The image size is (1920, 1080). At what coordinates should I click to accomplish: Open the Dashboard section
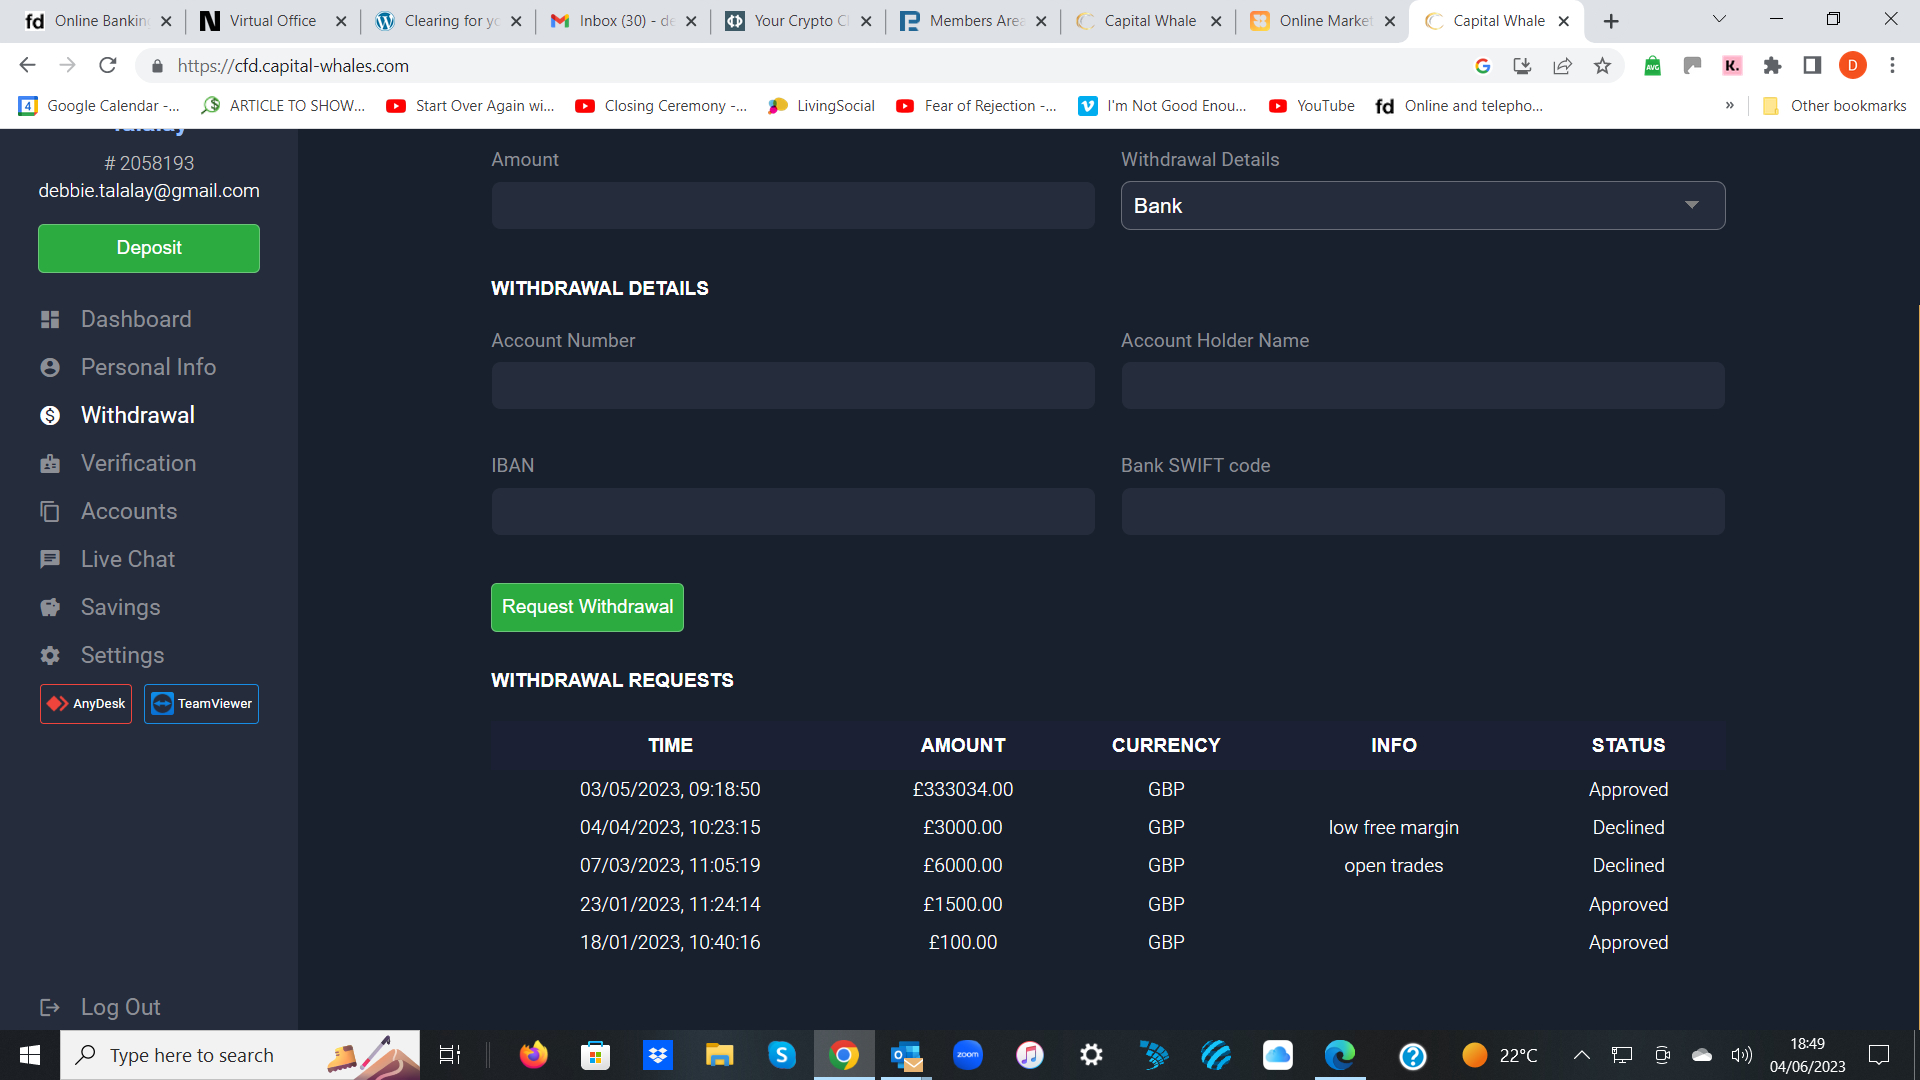tap(136, 319)
